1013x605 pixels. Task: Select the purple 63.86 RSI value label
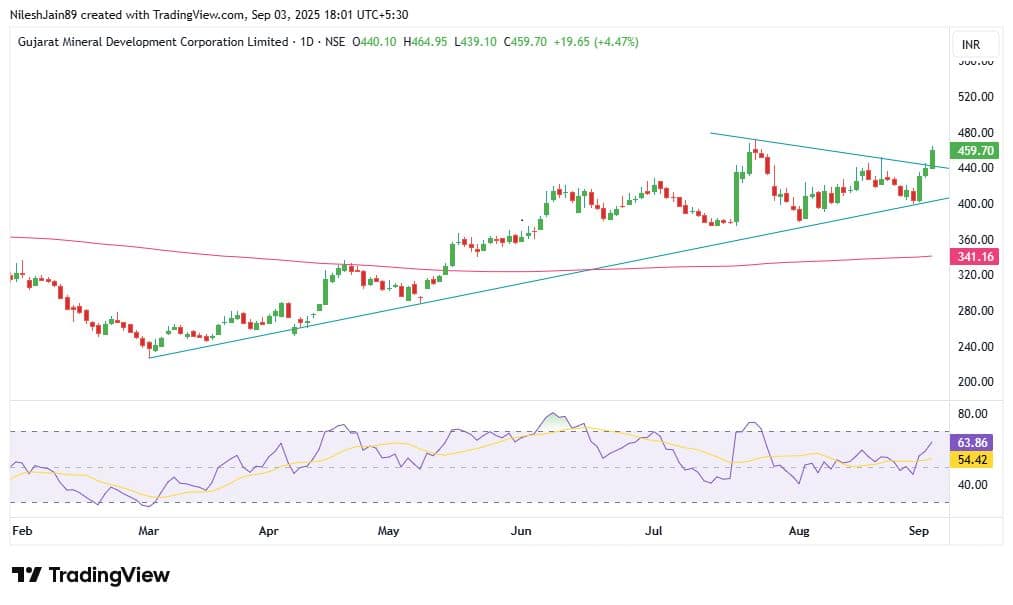pyautogui.click(x=972, y=443)
